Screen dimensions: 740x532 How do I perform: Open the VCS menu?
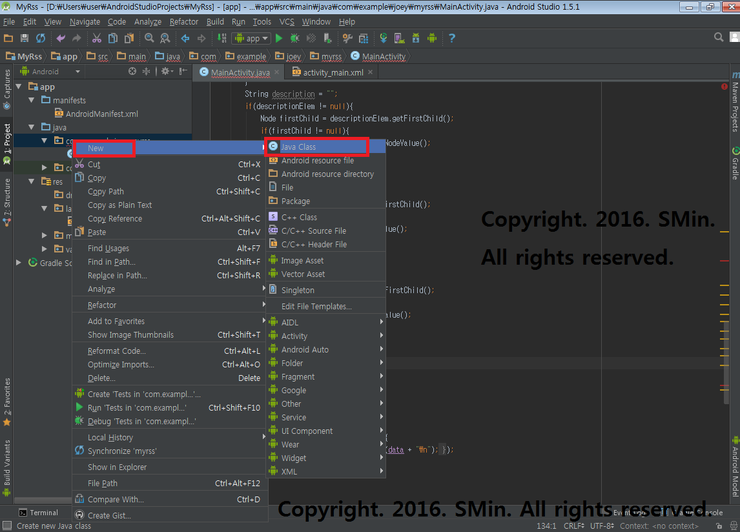[286, 22]
